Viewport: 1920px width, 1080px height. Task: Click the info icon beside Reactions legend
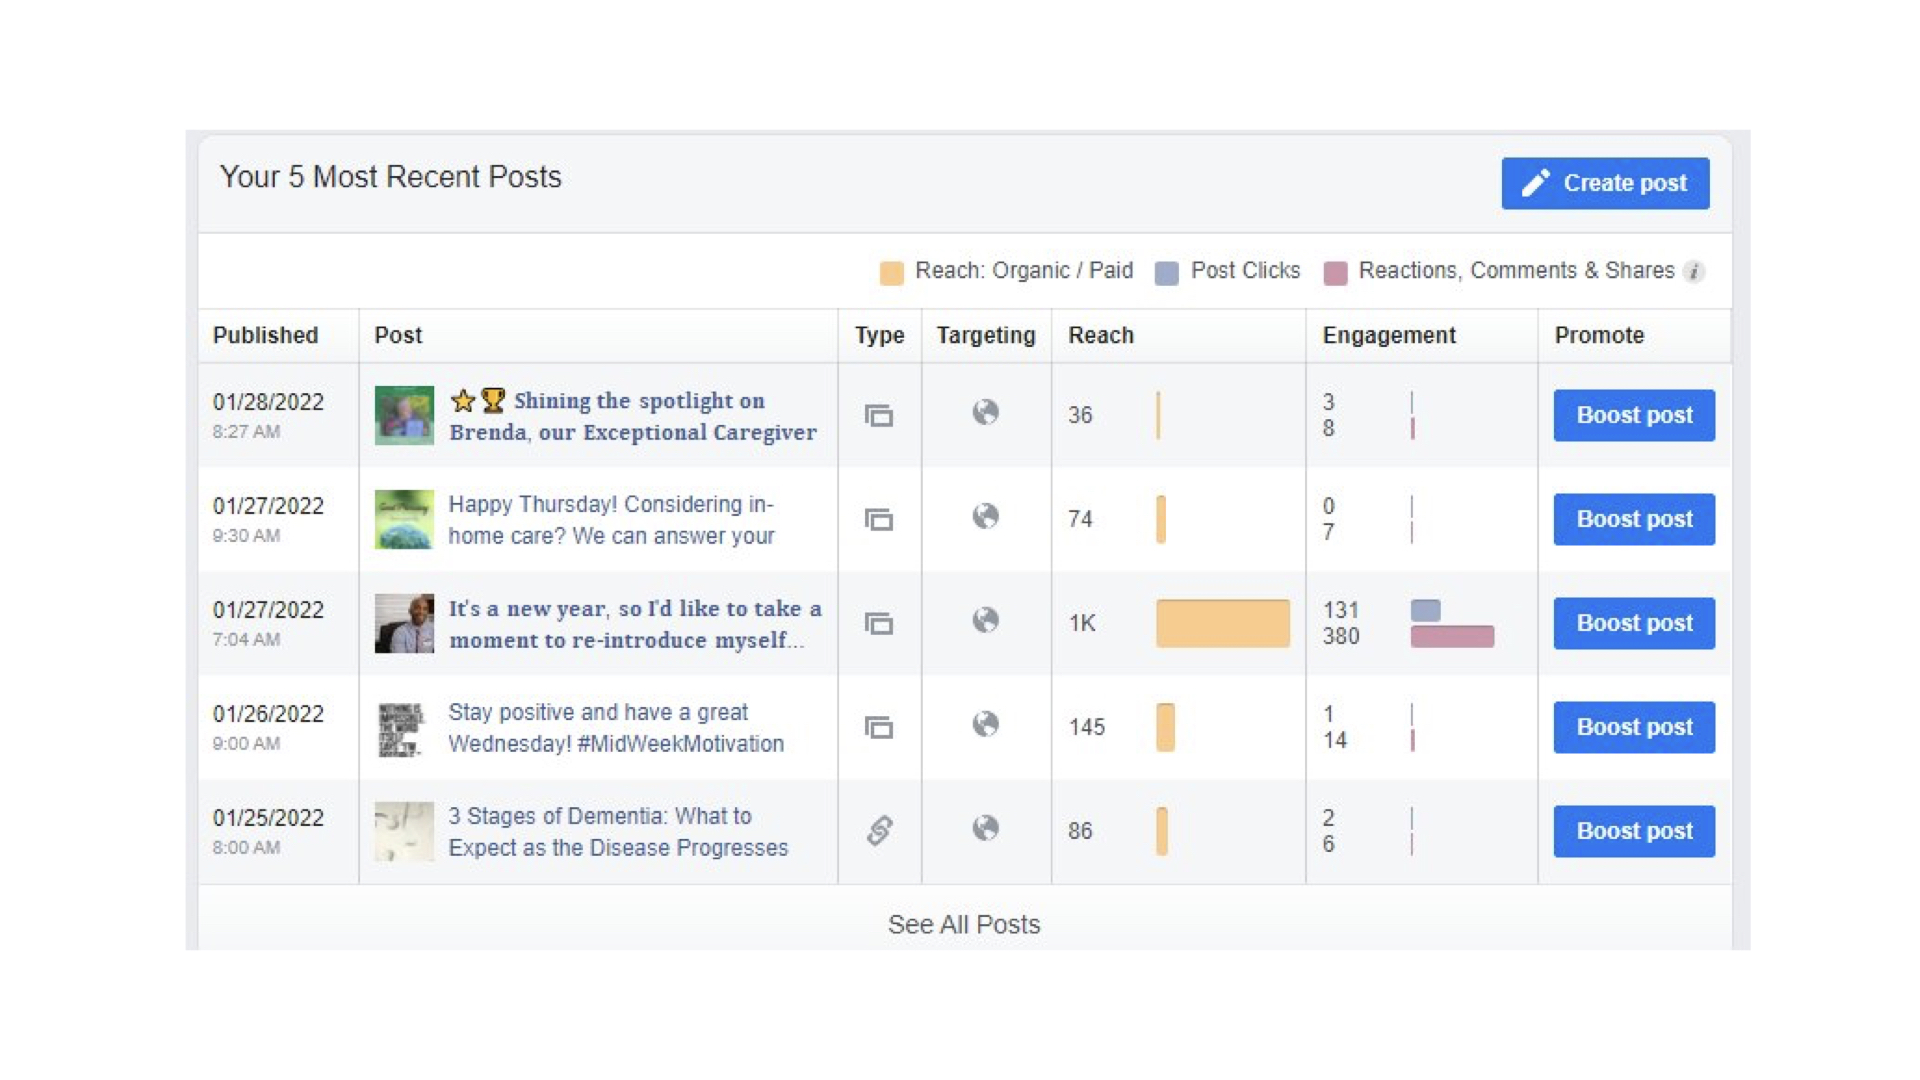click(x=1693, y=271)
